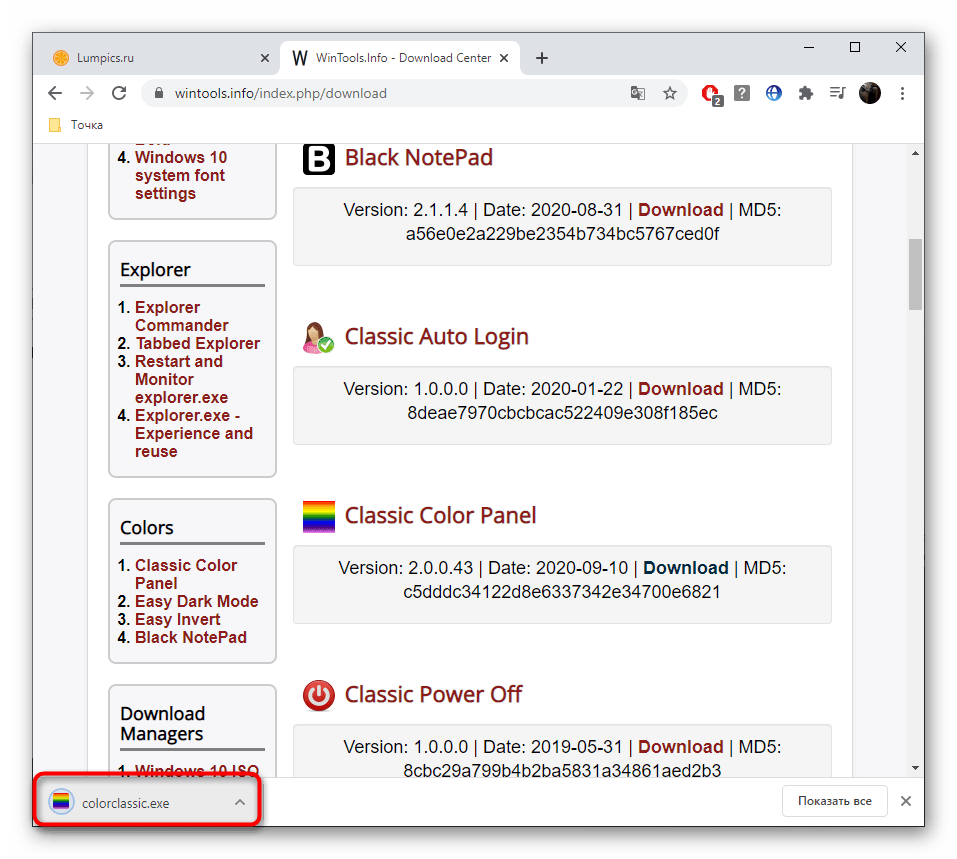Click the browser back arrow
This screenshot has width=957, height=859.
click(55, 93)
